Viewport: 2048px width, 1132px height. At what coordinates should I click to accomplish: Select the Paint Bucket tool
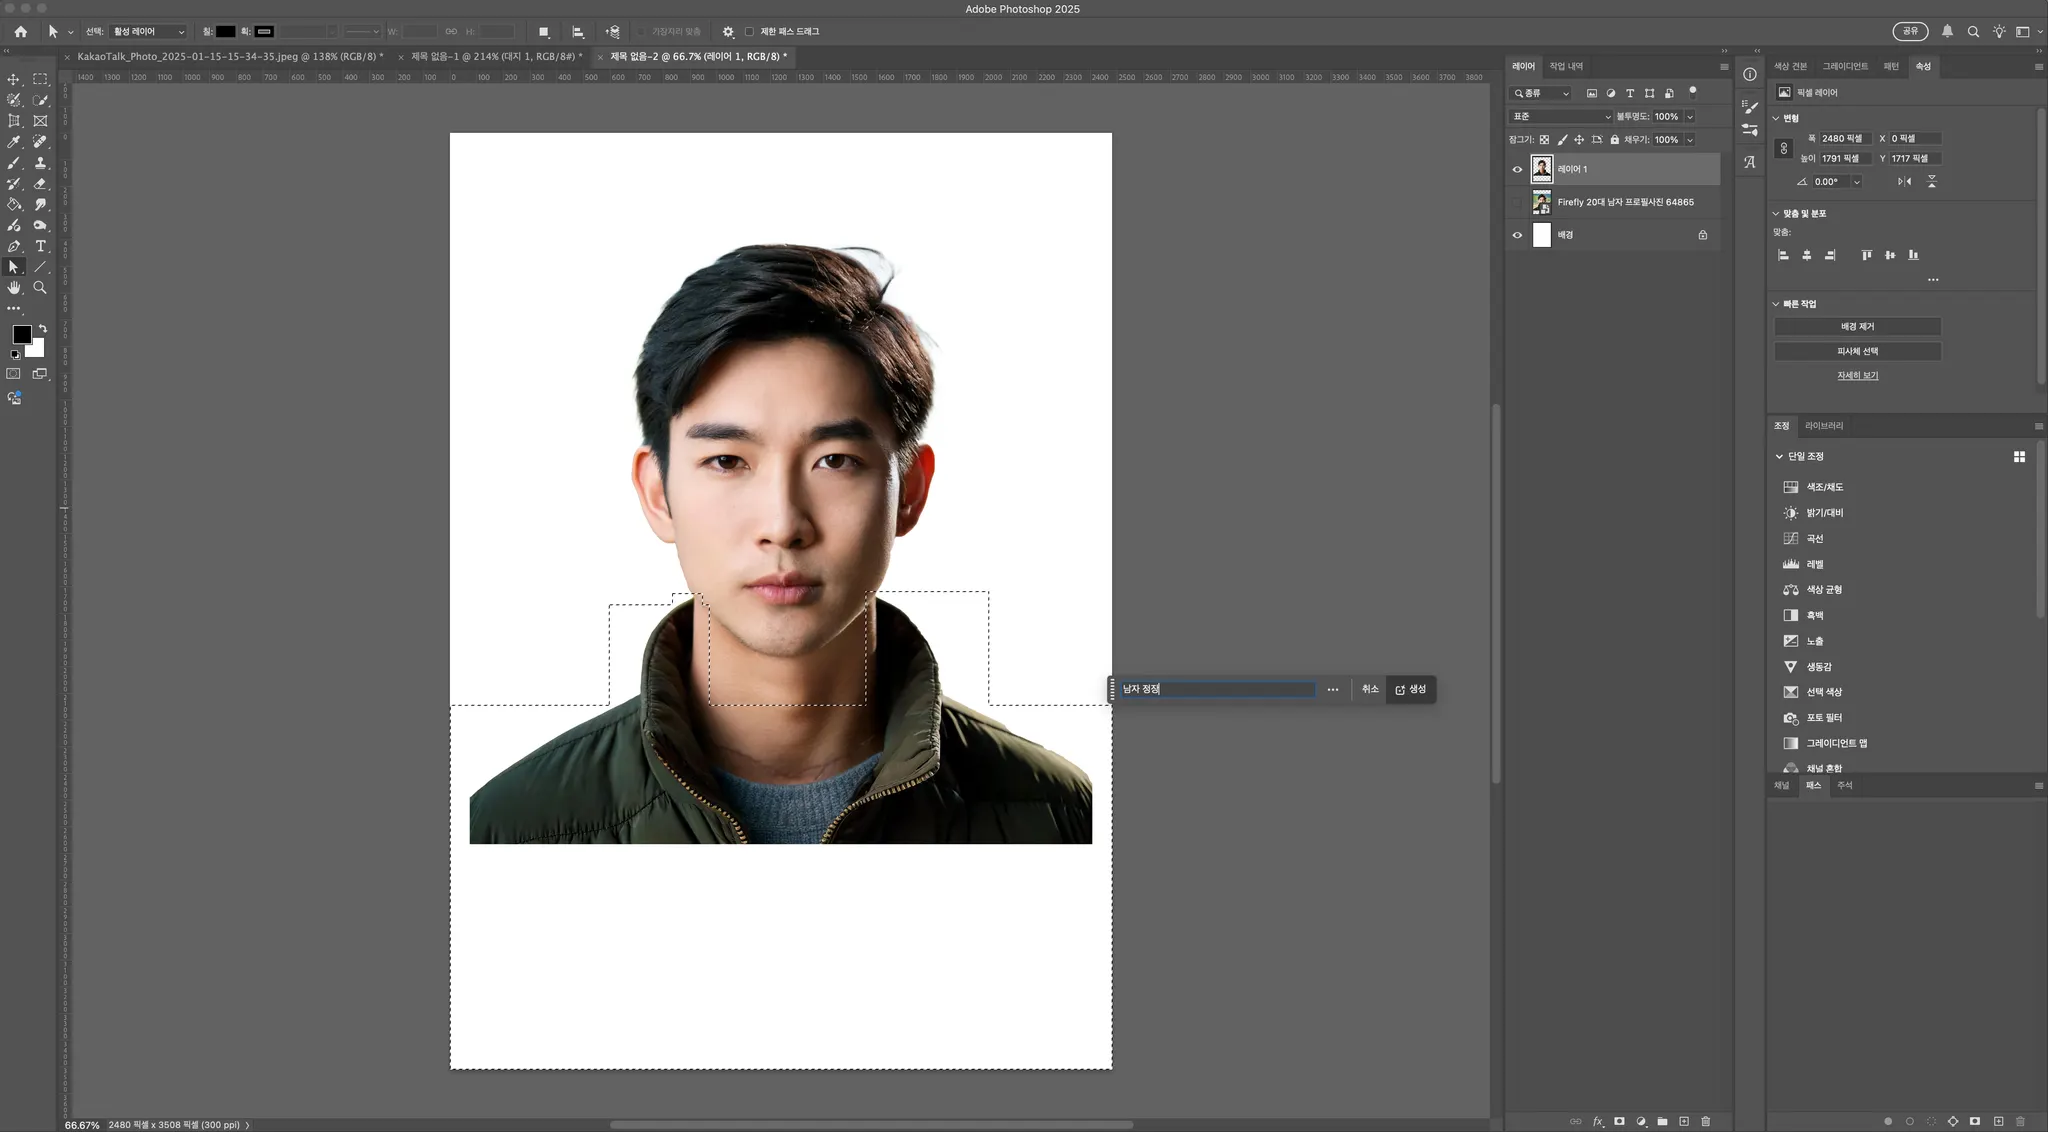(14, 204)
